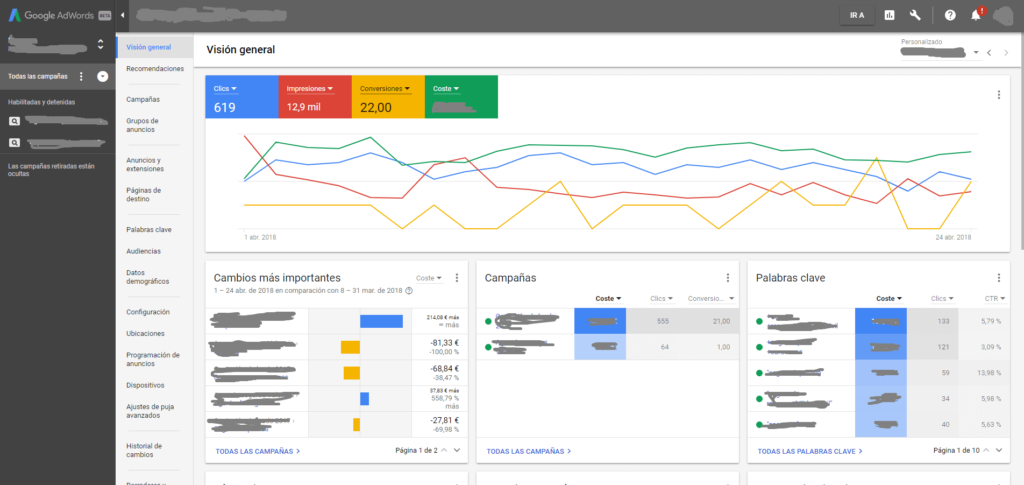Go to Grupos de anuncios
1024x485 pixels.
[142, 125]
